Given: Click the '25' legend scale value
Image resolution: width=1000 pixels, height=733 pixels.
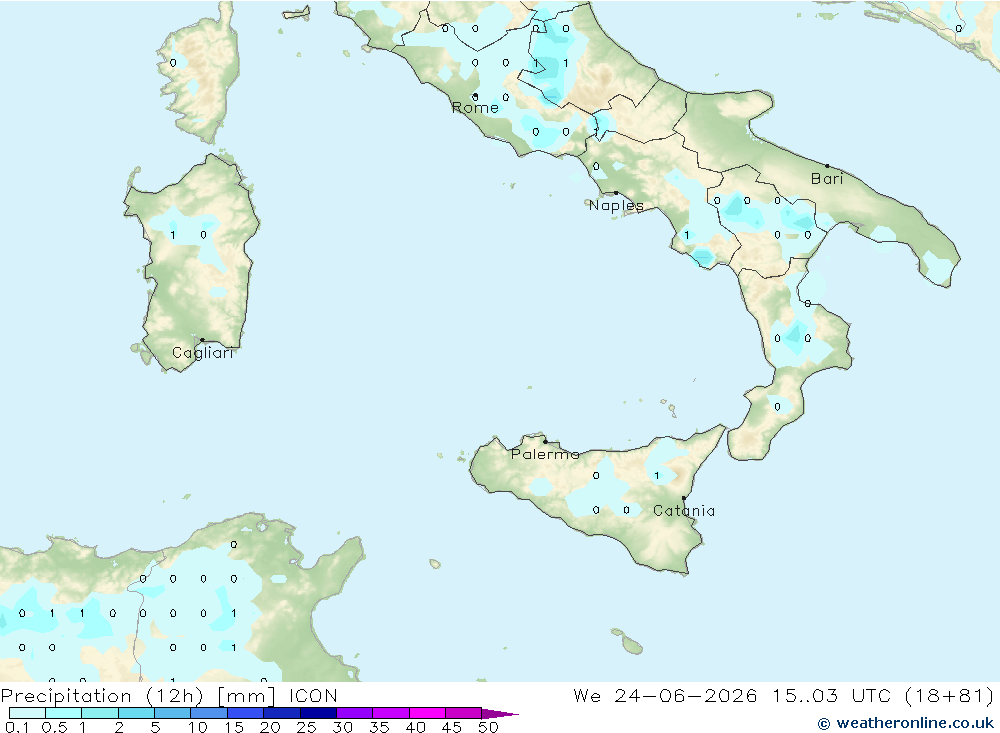Looking at the screenshot, I should (307, 727).
